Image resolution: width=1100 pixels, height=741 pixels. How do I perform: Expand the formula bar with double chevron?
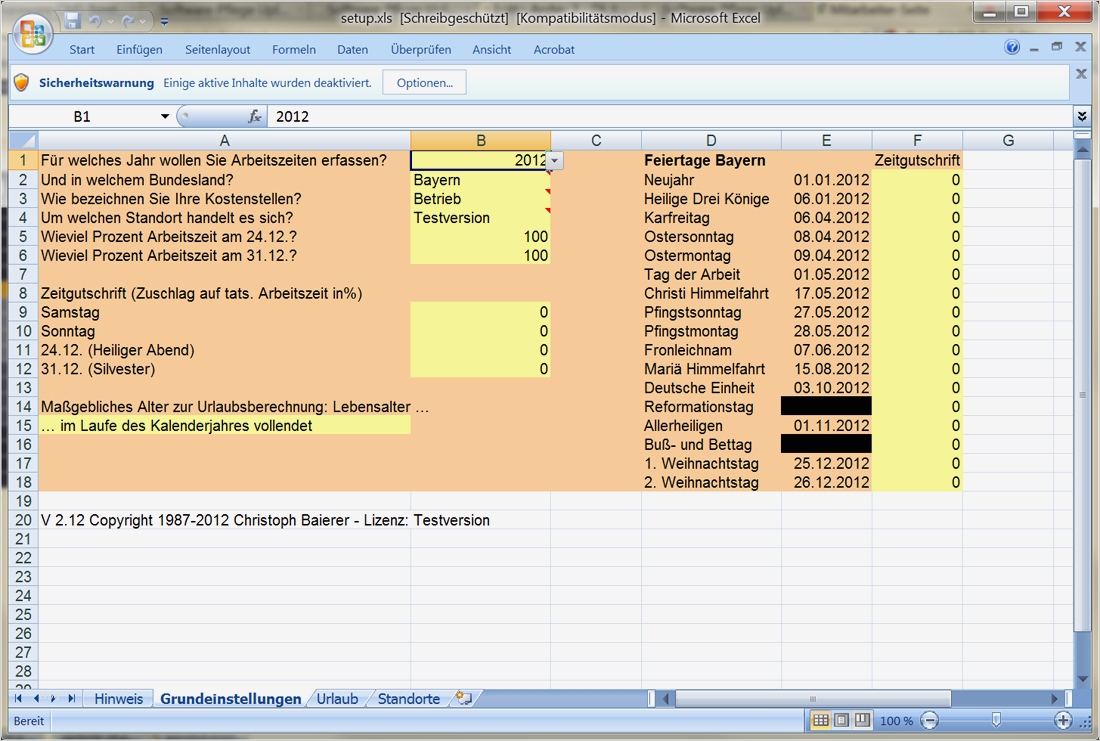(1082, 117)
